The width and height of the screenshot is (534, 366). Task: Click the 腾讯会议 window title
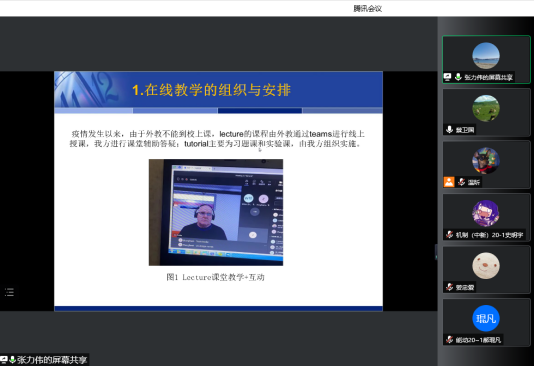[367, 9]
